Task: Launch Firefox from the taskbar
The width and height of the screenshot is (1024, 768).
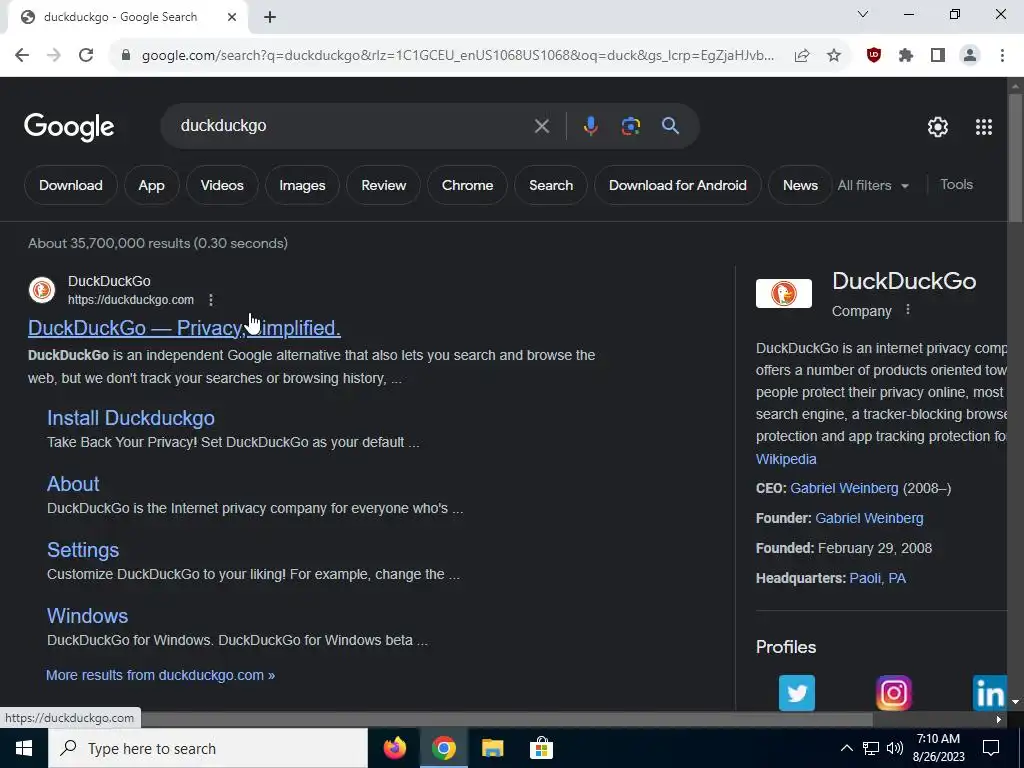Action: [394, 748]
